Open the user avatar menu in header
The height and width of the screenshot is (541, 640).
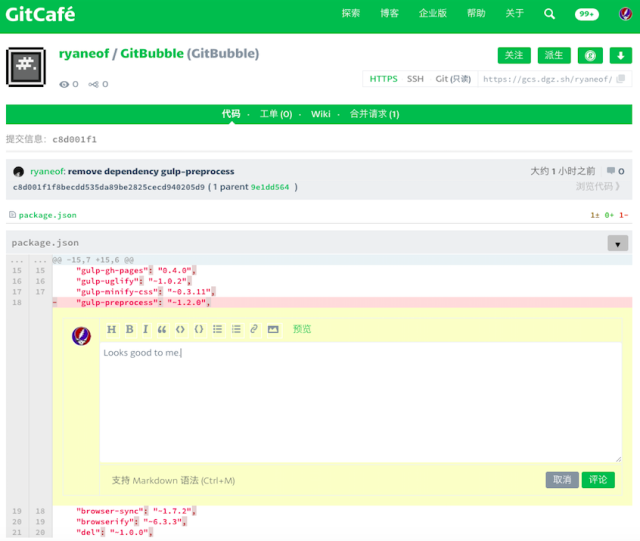pyautogui.click(x=625, y=14)
